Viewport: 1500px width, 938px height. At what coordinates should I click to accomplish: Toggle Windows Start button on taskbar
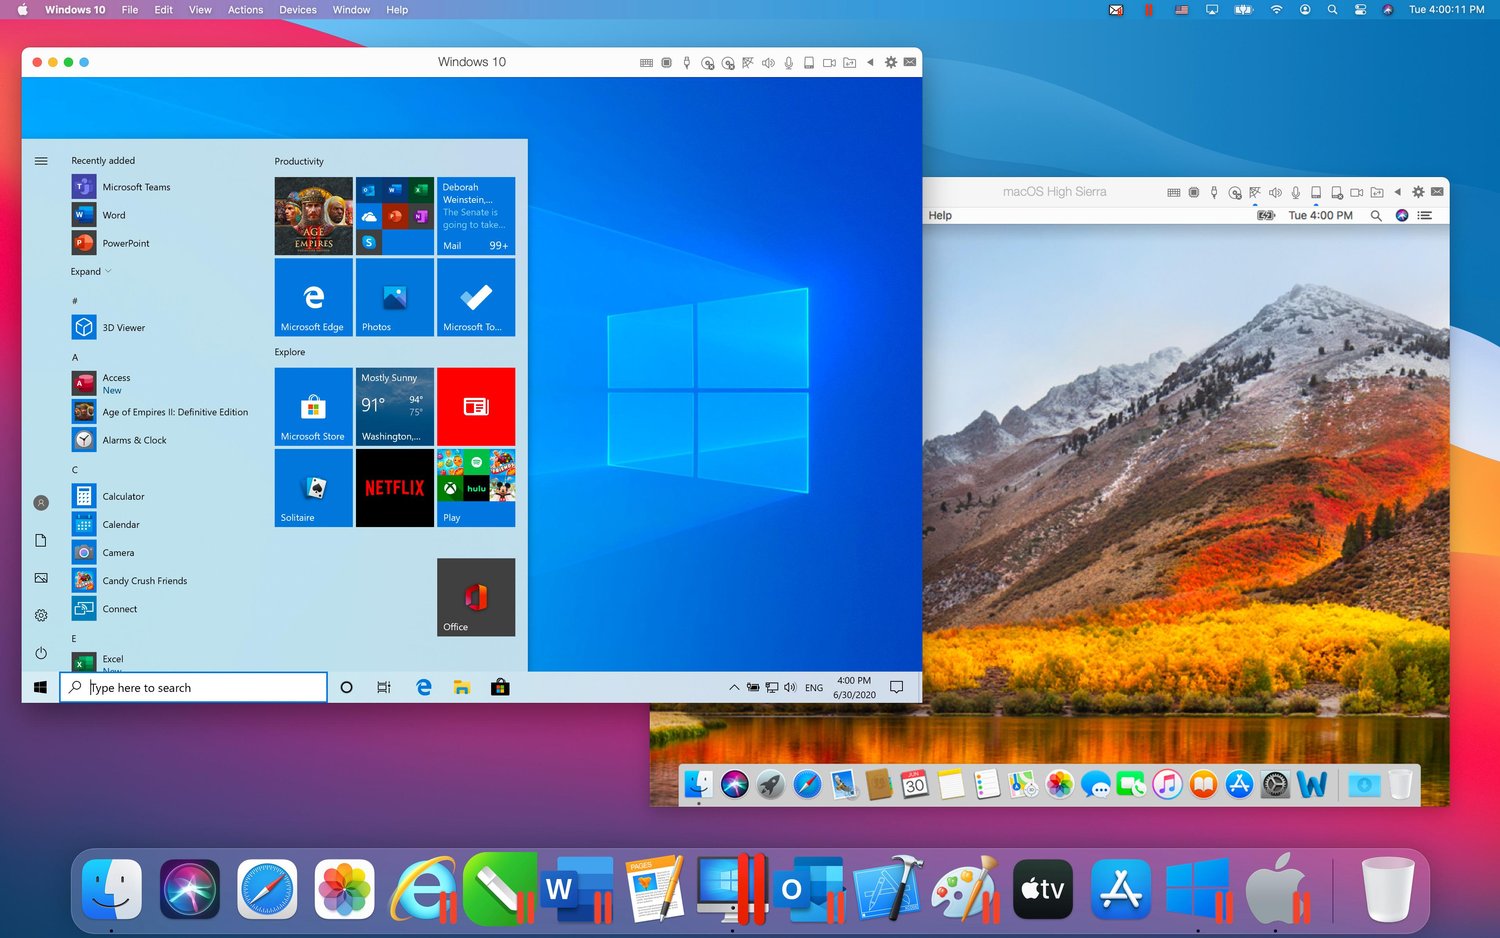pyautogui.click(x=41, y=687)
